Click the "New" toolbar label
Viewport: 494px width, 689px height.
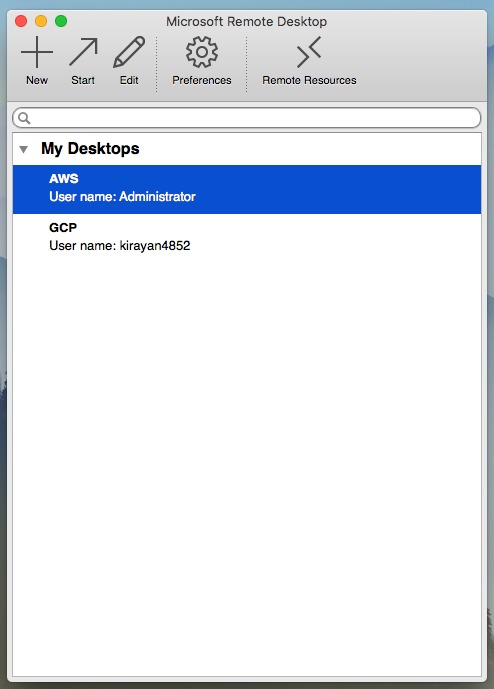37,80
